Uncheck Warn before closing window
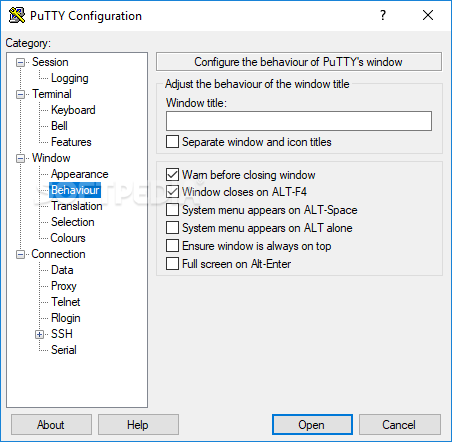Image resolution: width=452 pixels, height=442 pixels. click(172, 174)
